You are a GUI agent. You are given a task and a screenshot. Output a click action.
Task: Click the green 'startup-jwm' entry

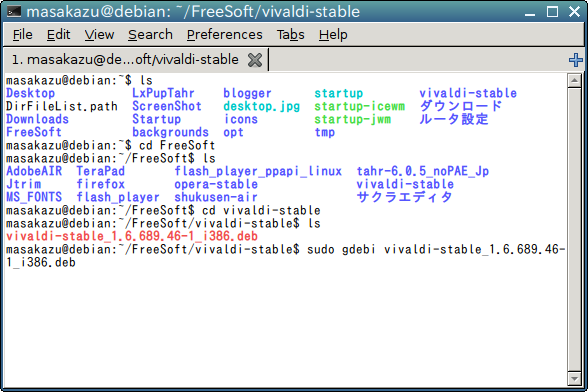[x=352, y=119]
